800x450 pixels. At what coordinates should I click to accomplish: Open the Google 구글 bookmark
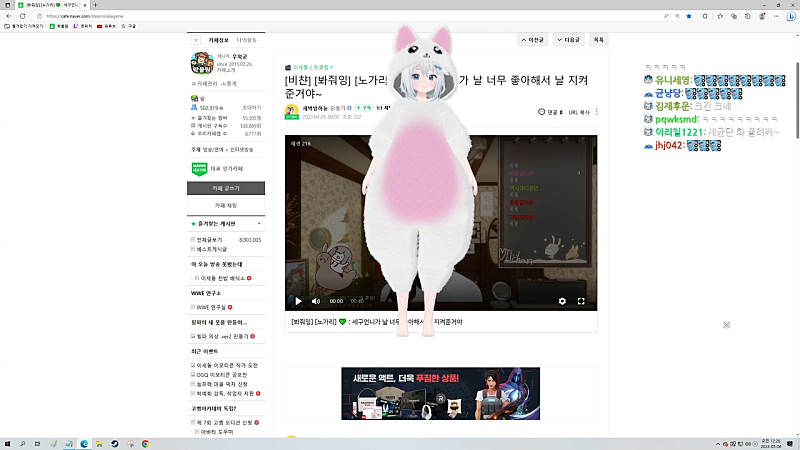(x=129, y=26)
